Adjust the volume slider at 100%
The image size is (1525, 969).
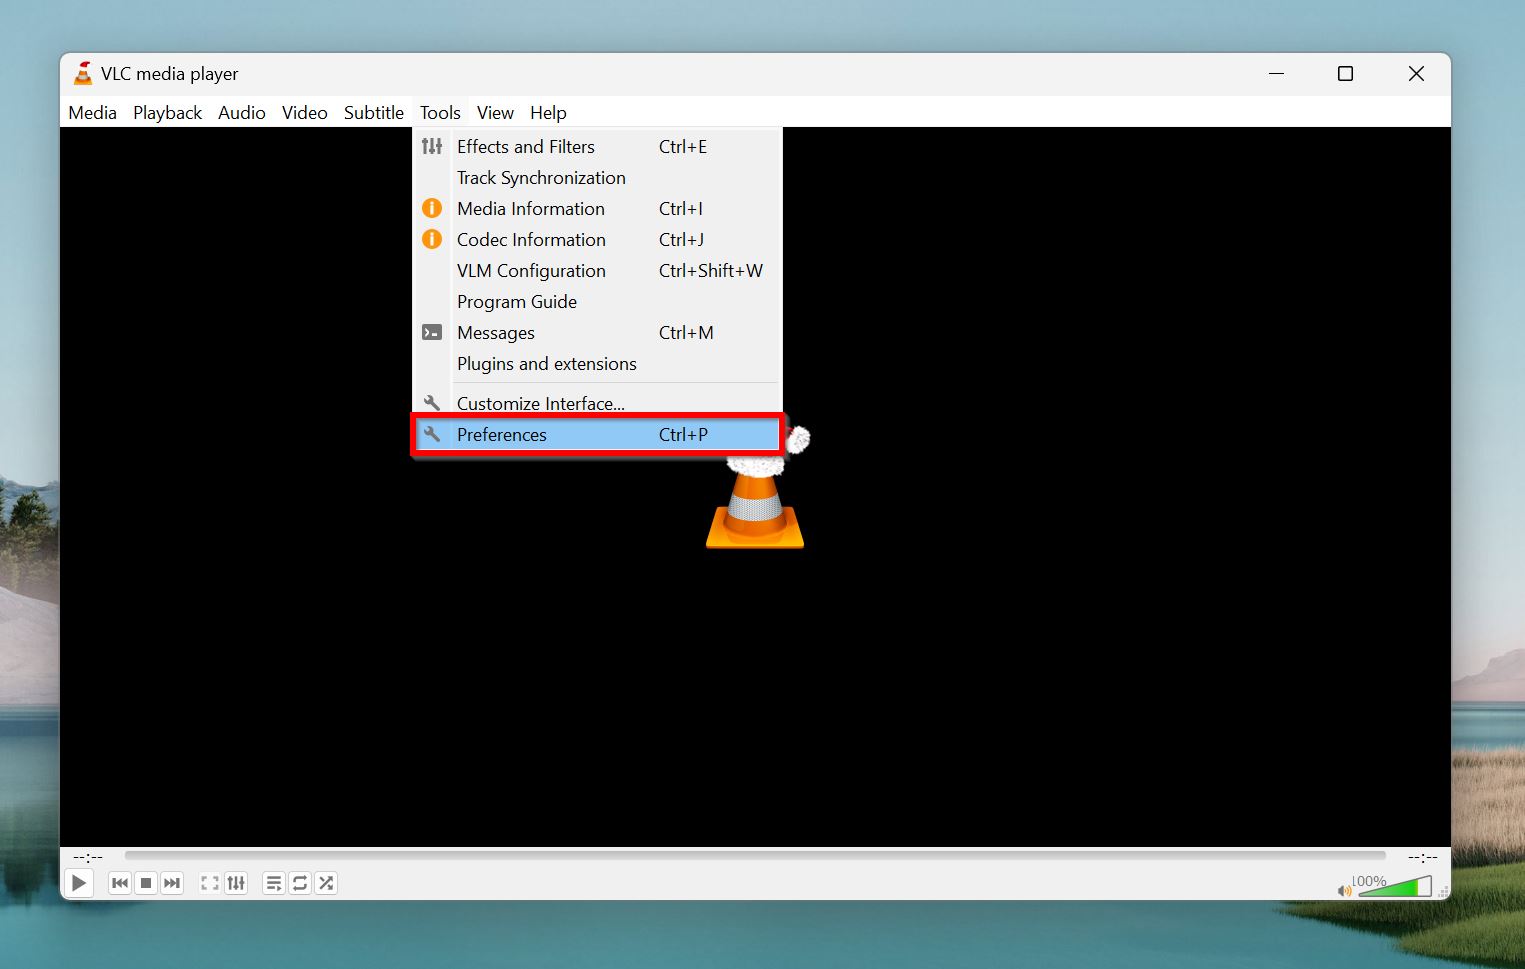1395,886
